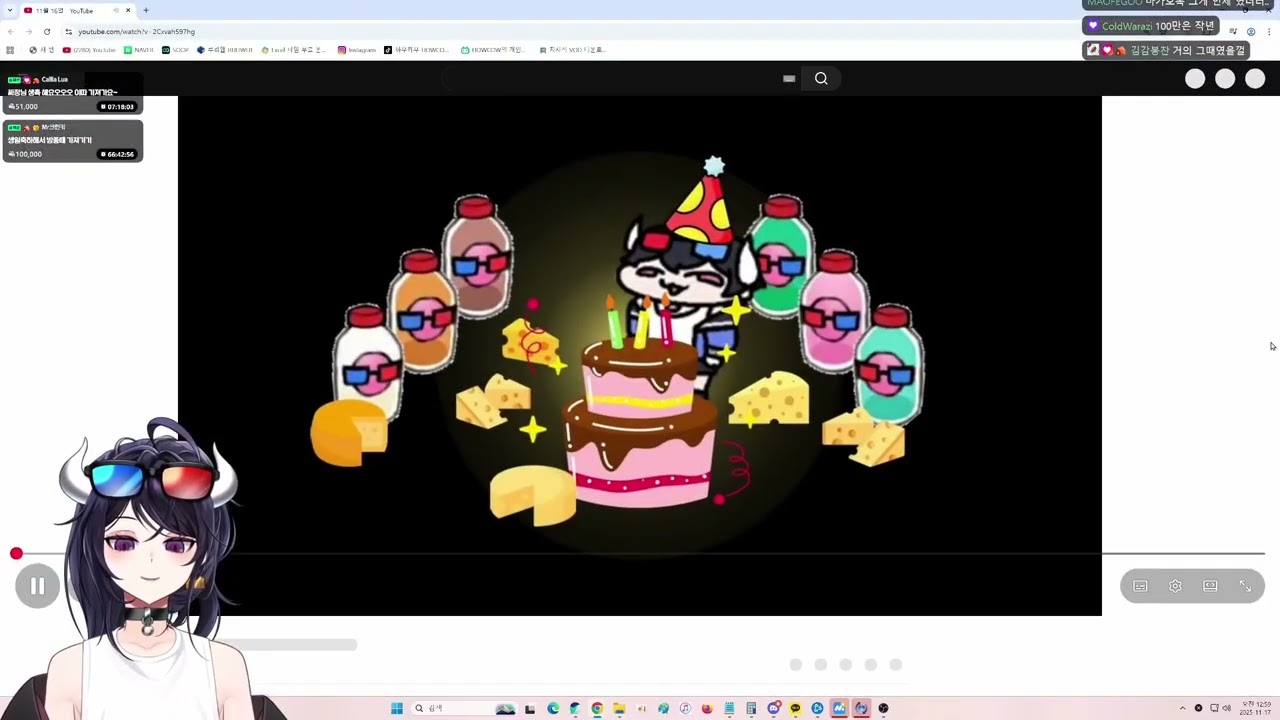Click the red playhead on the video progress bar
Screen dimensions: 1280x720
click(x=16, y=553)
